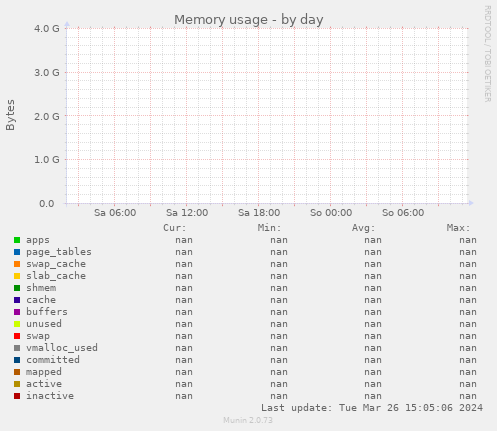
Task: Click the 'Max:' column header
Action: [458, 228]
